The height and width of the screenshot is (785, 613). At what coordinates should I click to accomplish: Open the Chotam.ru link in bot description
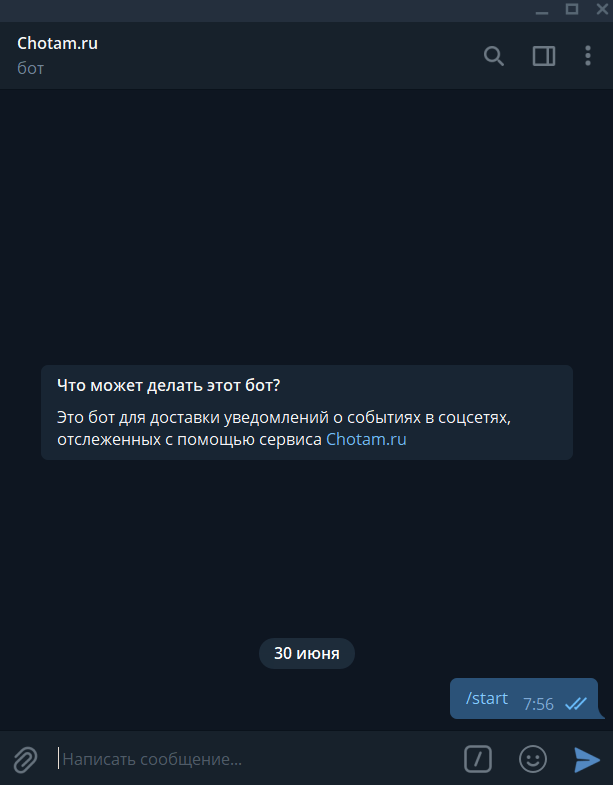click(x=366, y=439)
